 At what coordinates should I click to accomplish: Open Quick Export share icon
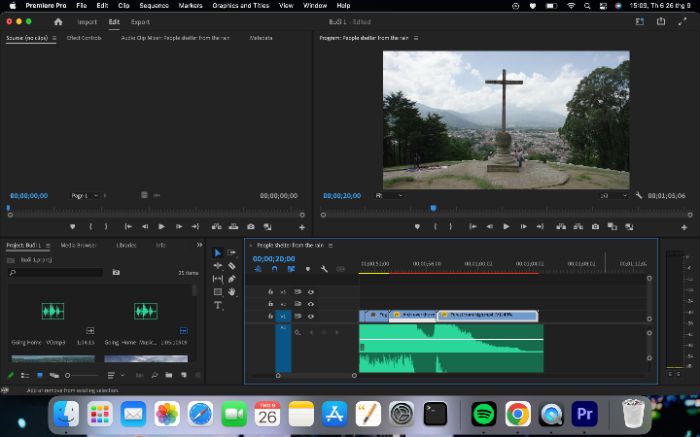(661, 21)
